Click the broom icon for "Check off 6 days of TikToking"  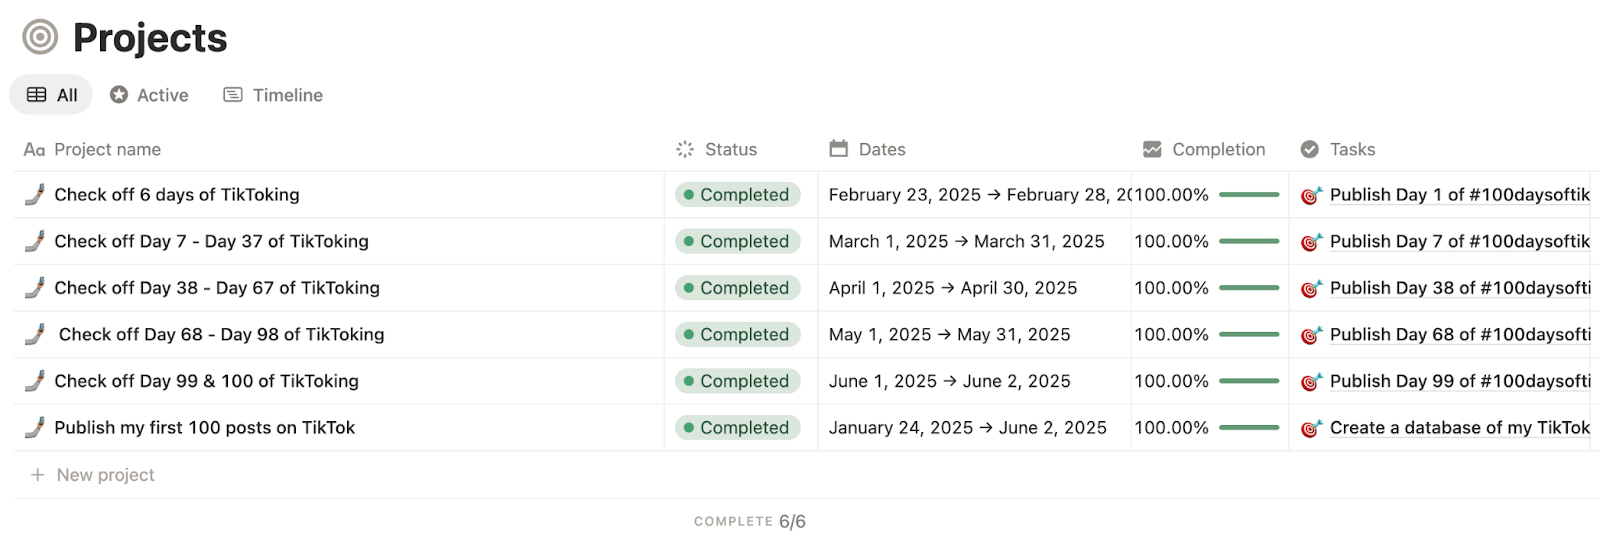coord(35,195)
